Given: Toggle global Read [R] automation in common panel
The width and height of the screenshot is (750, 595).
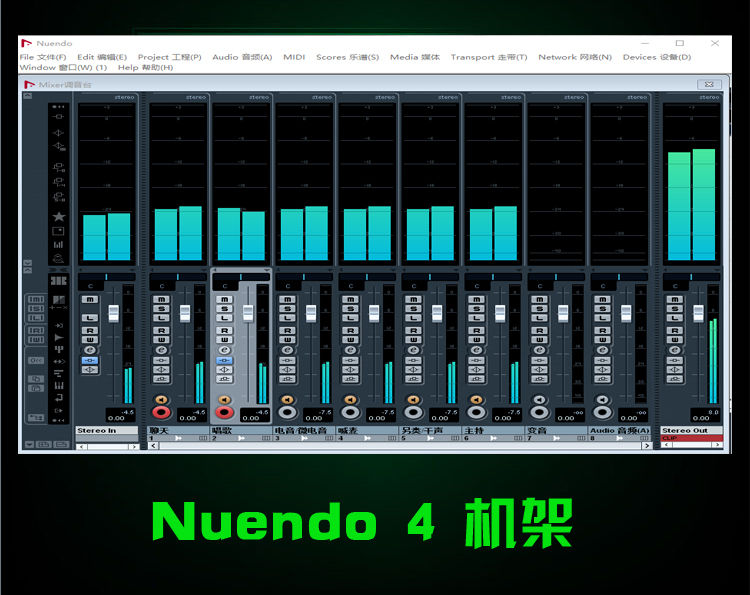Looking at the screenshot, I should tap(36, 331).
